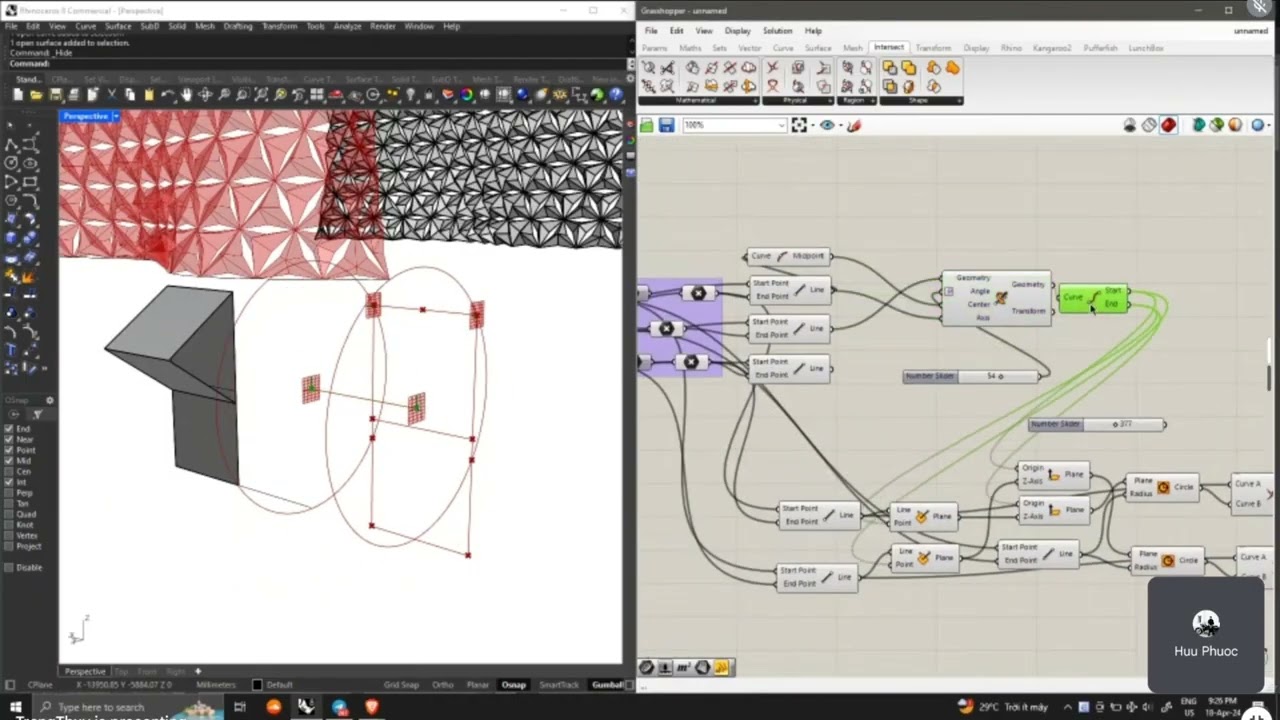Click the color wheel properties icon in Rhino
This screenshot has width=1280, height=720.
coord(466,95)
